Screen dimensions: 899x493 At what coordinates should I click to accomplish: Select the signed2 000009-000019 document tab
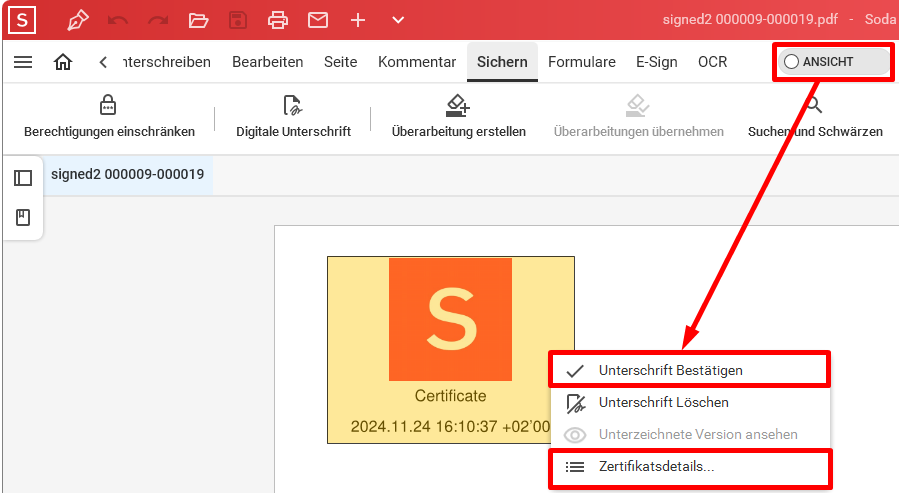127,174
